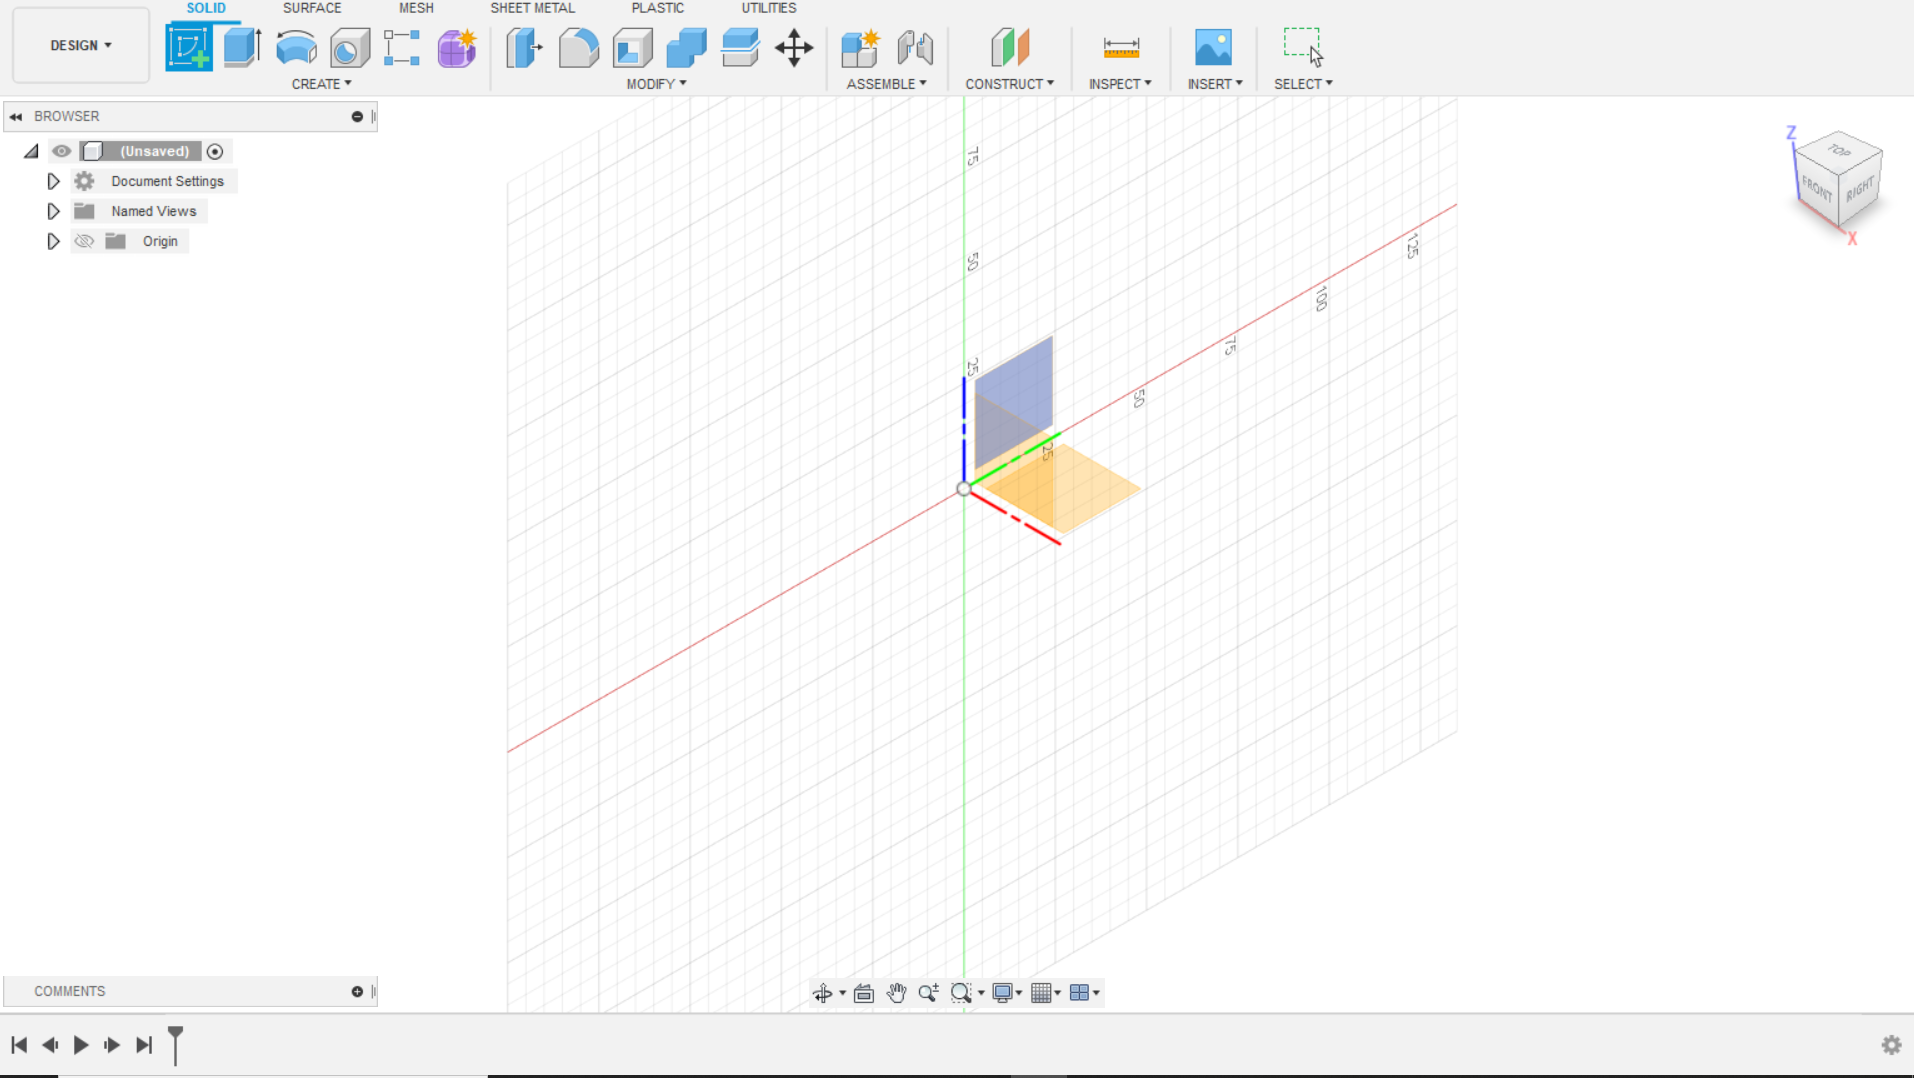Jump to timeline beginning
Viewport: 1914px width, 1078px height.
19,1045
